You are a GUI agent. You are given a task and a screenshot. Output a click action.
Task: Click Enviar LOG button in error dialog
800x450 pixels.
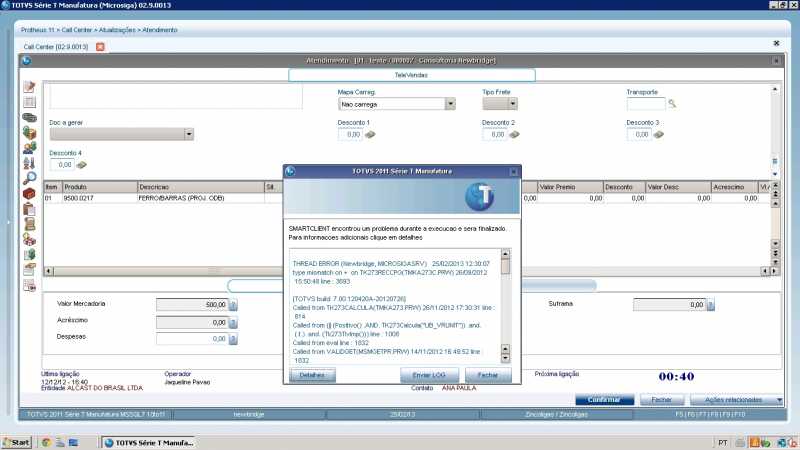(x=429, y=375)
